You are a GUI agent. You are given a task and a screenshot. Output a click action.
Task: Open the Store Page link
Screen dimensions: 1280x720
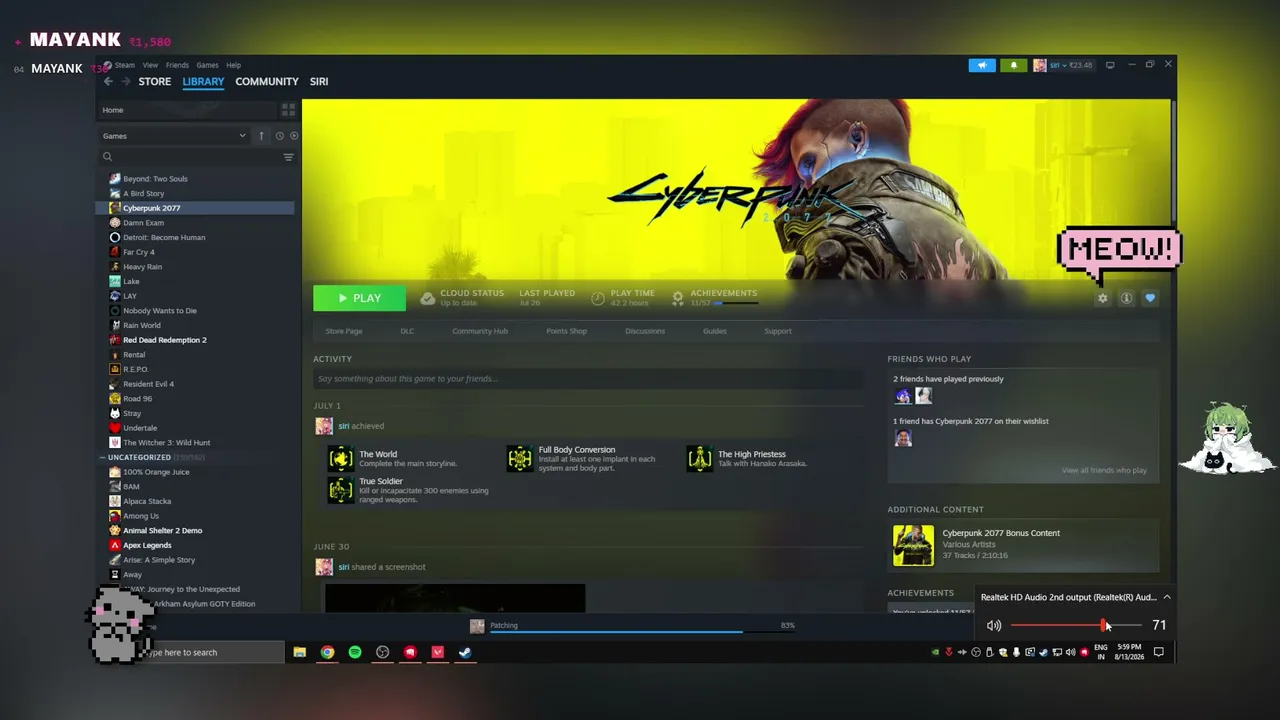344,331
